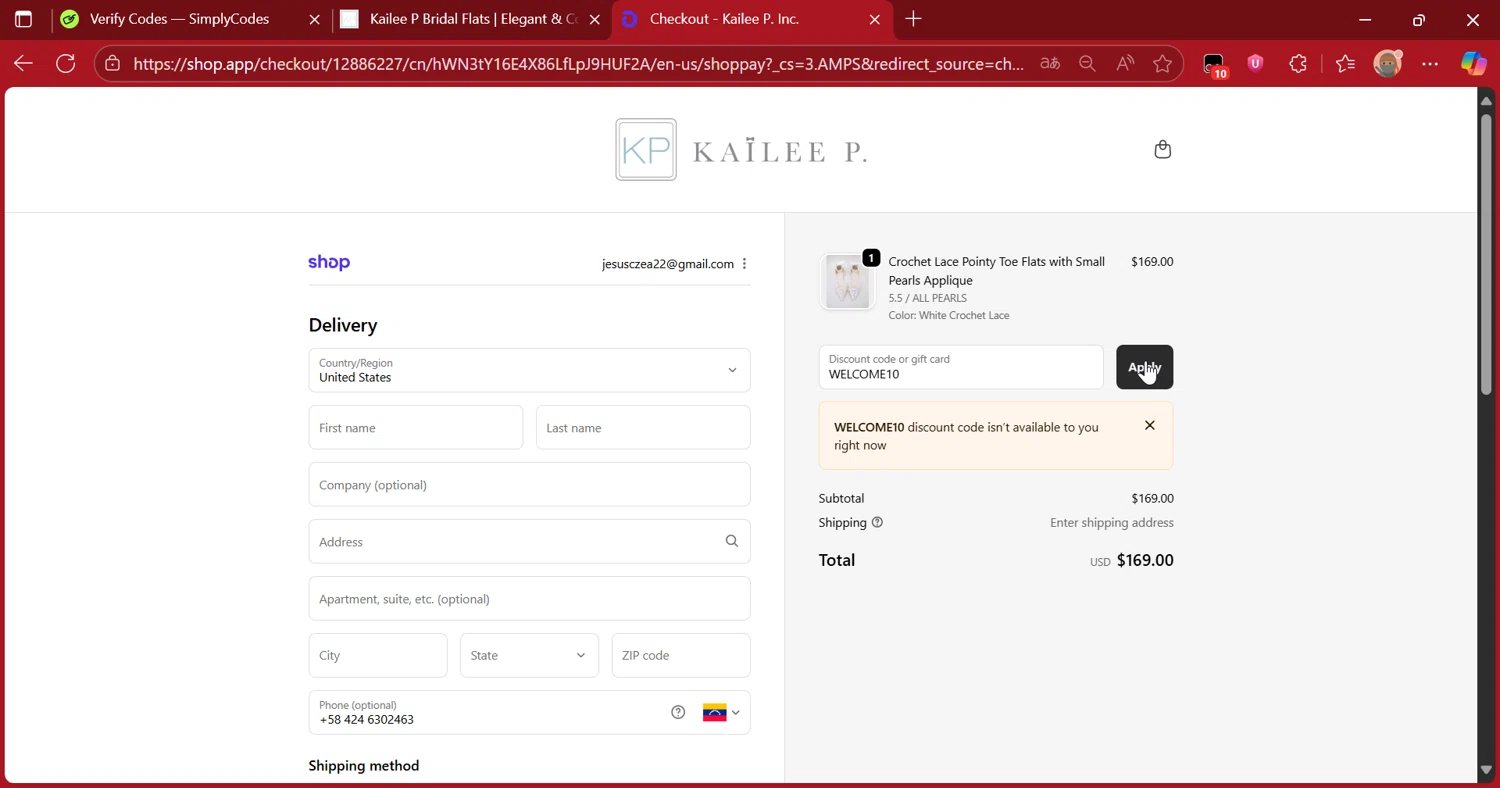The height and width of the screenshot is (788, 1500).
Task: Open the Favorites list icon
Action: coord(1345,64)
